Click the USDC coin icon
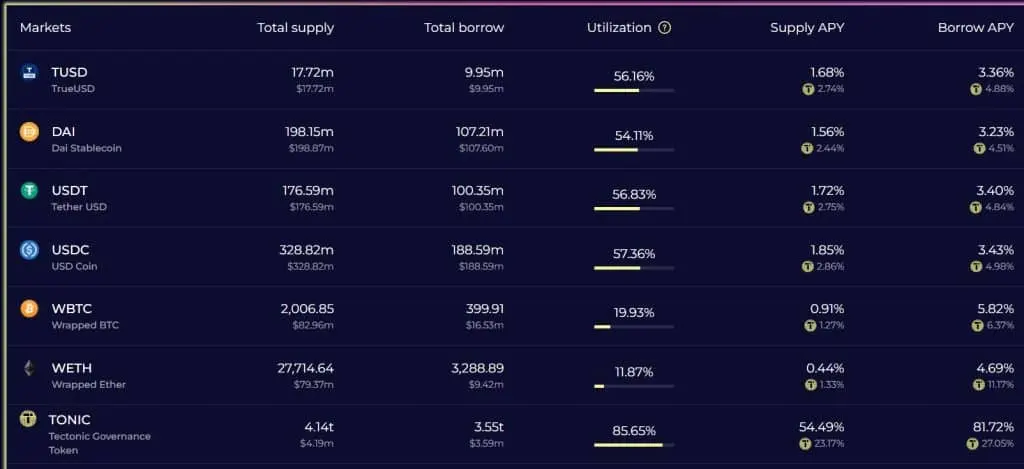Screen dimensions: 1024x469 pyautogui.click(x=29, y=250)
